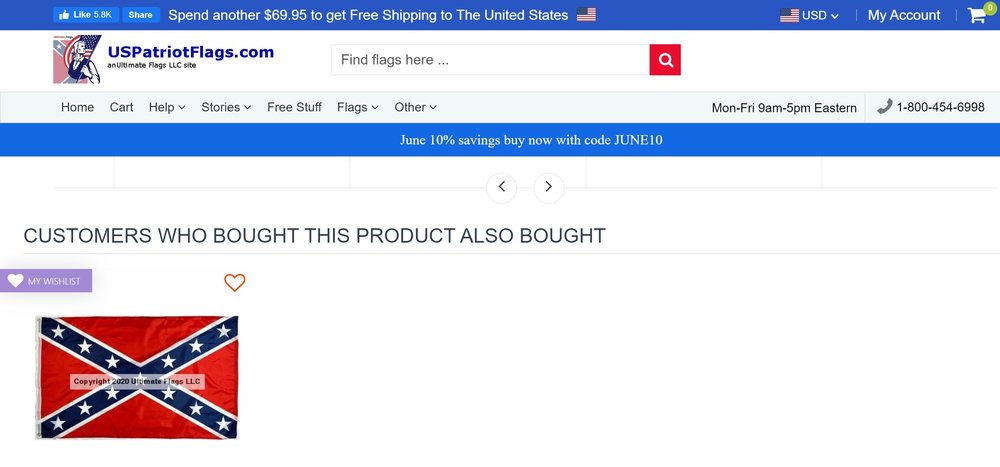Click the red search magnifier button
Screen dimensions: 1000x467
click(x=665, y=60)
